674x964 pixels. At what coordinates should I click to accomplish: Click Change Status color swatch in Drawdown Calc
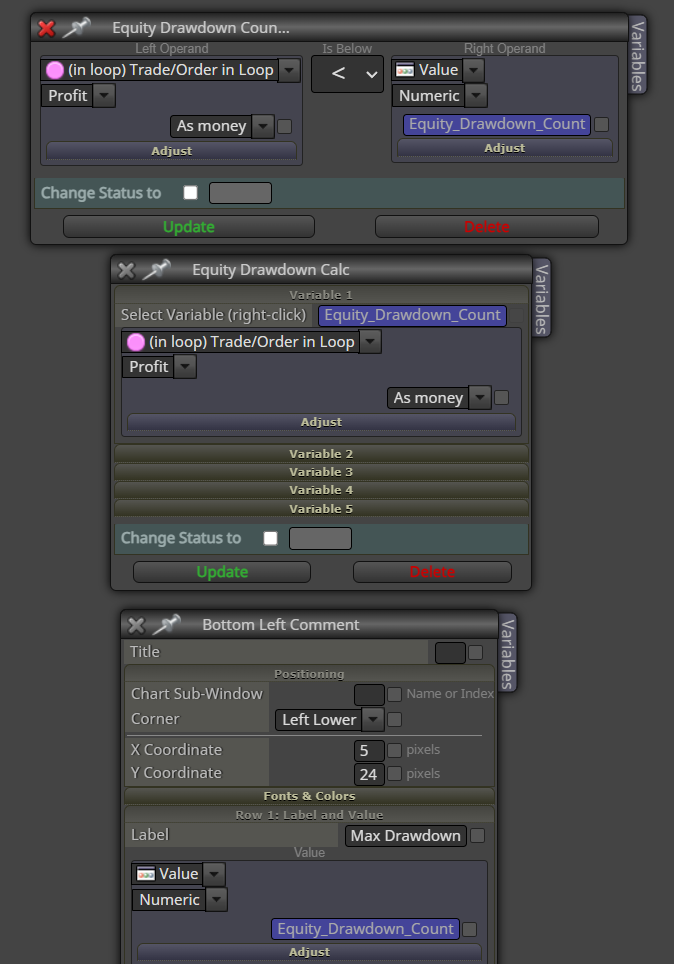pyautogui.click(x=320, y=539)
